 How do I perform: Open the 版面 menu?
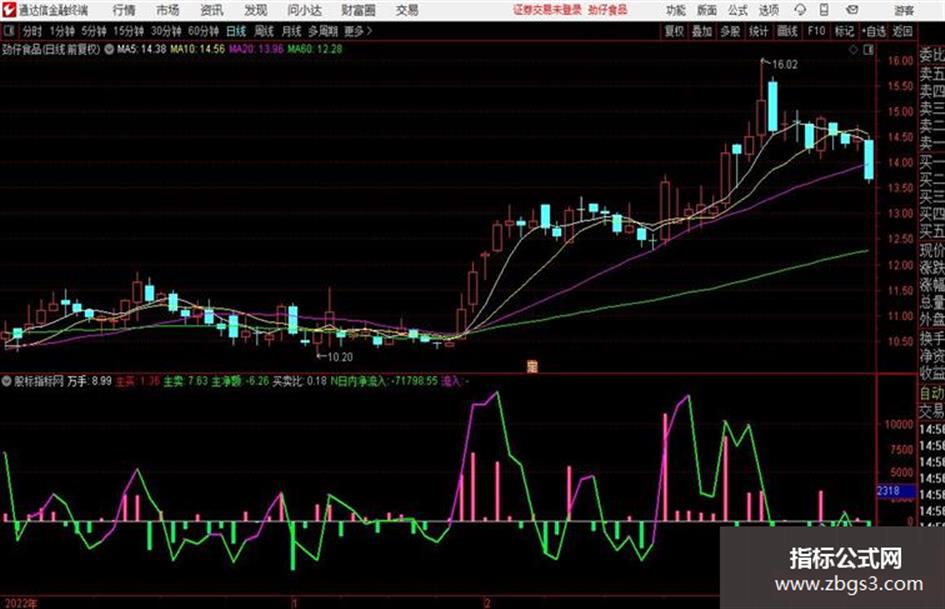706,10
